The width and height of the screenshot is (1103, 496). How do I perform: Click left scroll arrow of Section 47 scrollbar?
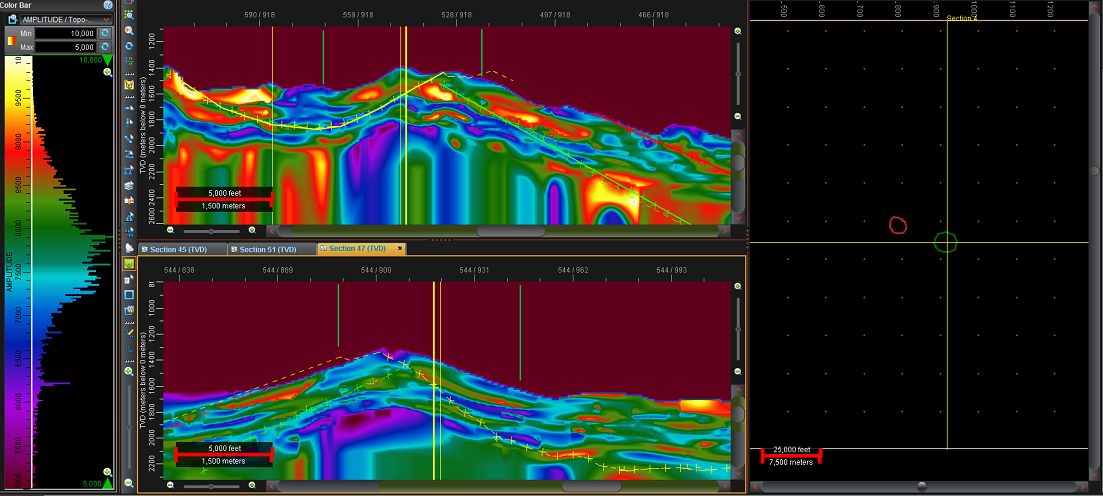coord(272,485)
